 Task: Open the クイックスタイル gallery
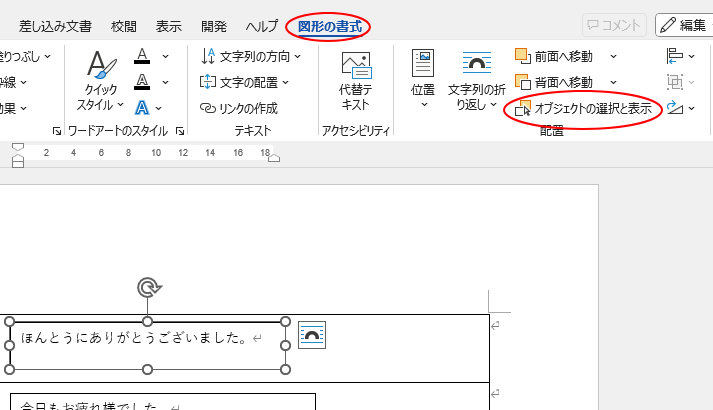tap(100, 80)
